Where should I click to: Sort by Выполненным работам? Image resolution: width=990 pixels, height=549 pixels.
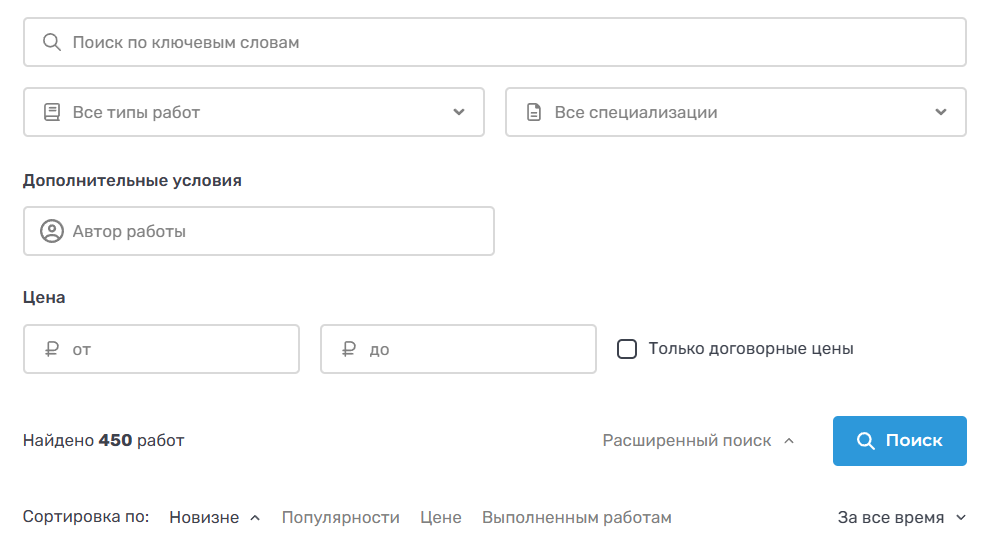[576, 517]
